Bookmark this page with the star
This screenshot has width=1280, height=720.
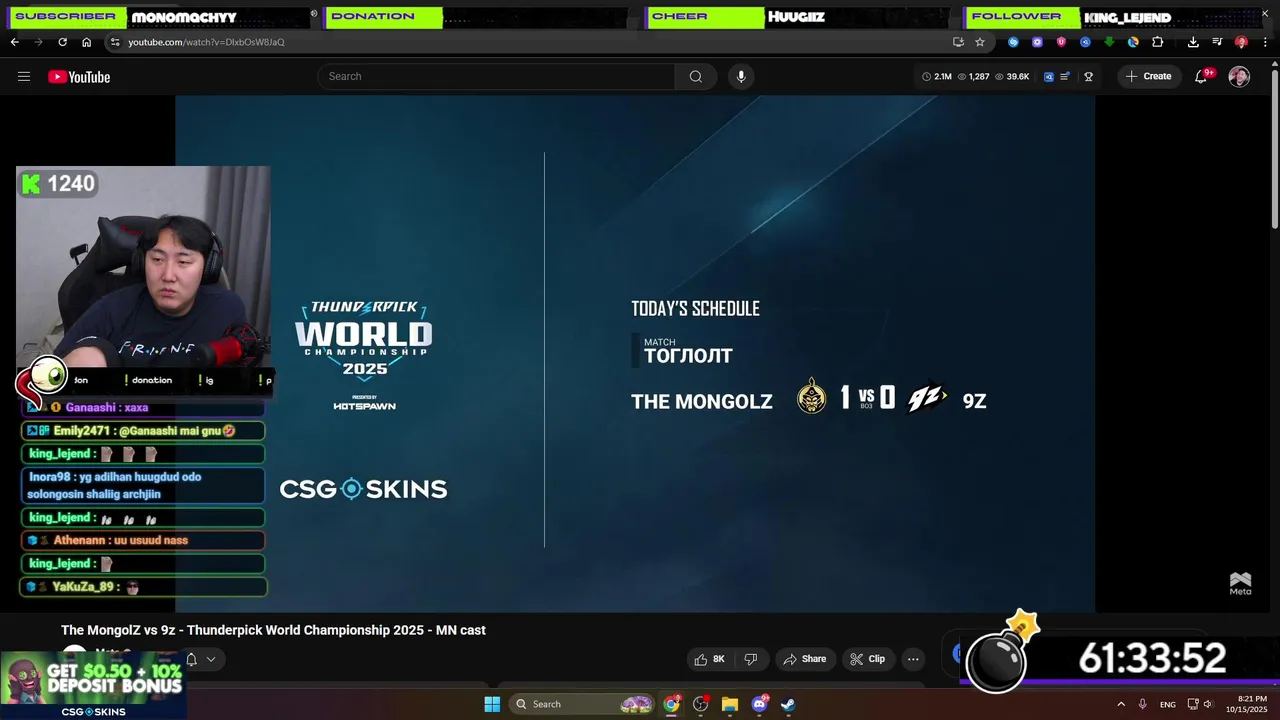980,42
